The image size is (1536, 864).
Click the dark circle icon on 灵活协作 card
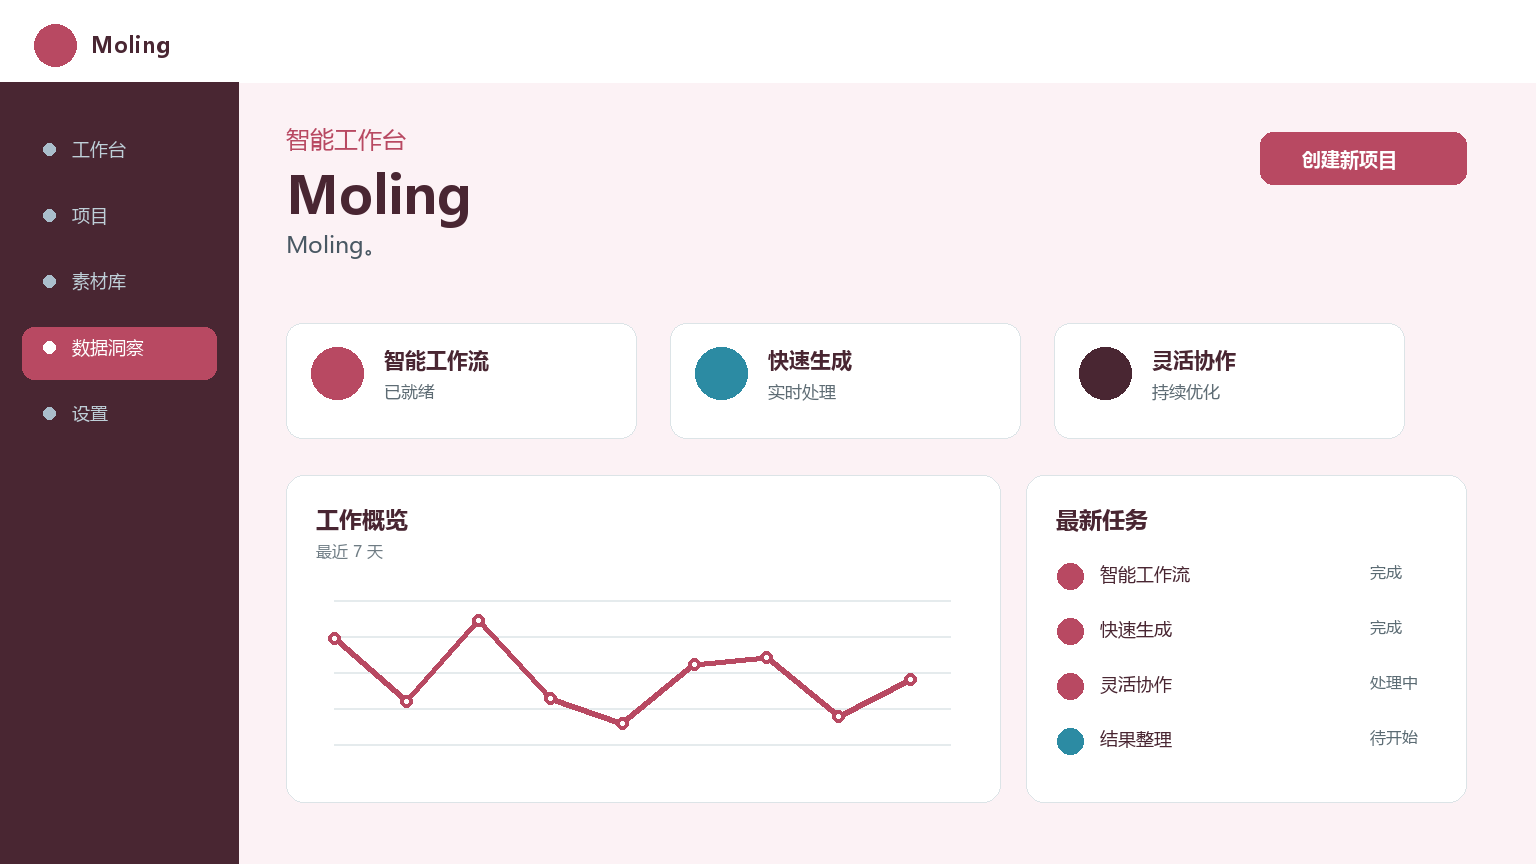click(x=1105, y=374)
